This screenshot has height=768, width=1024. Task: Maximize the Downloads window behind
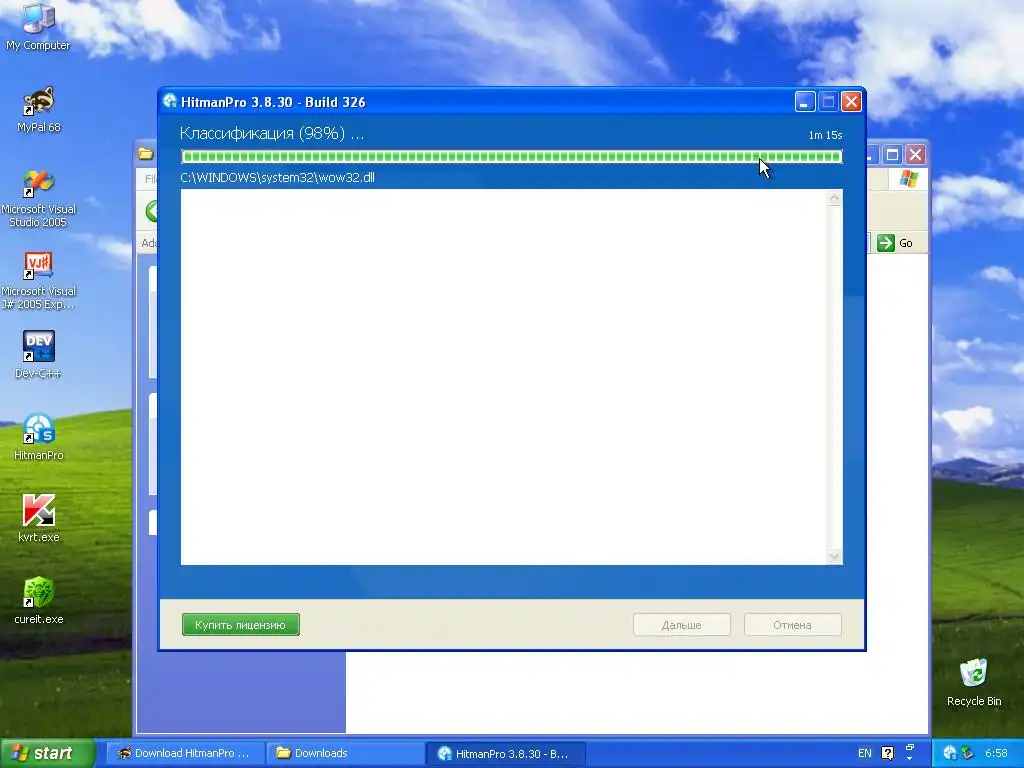coord(892,155)
